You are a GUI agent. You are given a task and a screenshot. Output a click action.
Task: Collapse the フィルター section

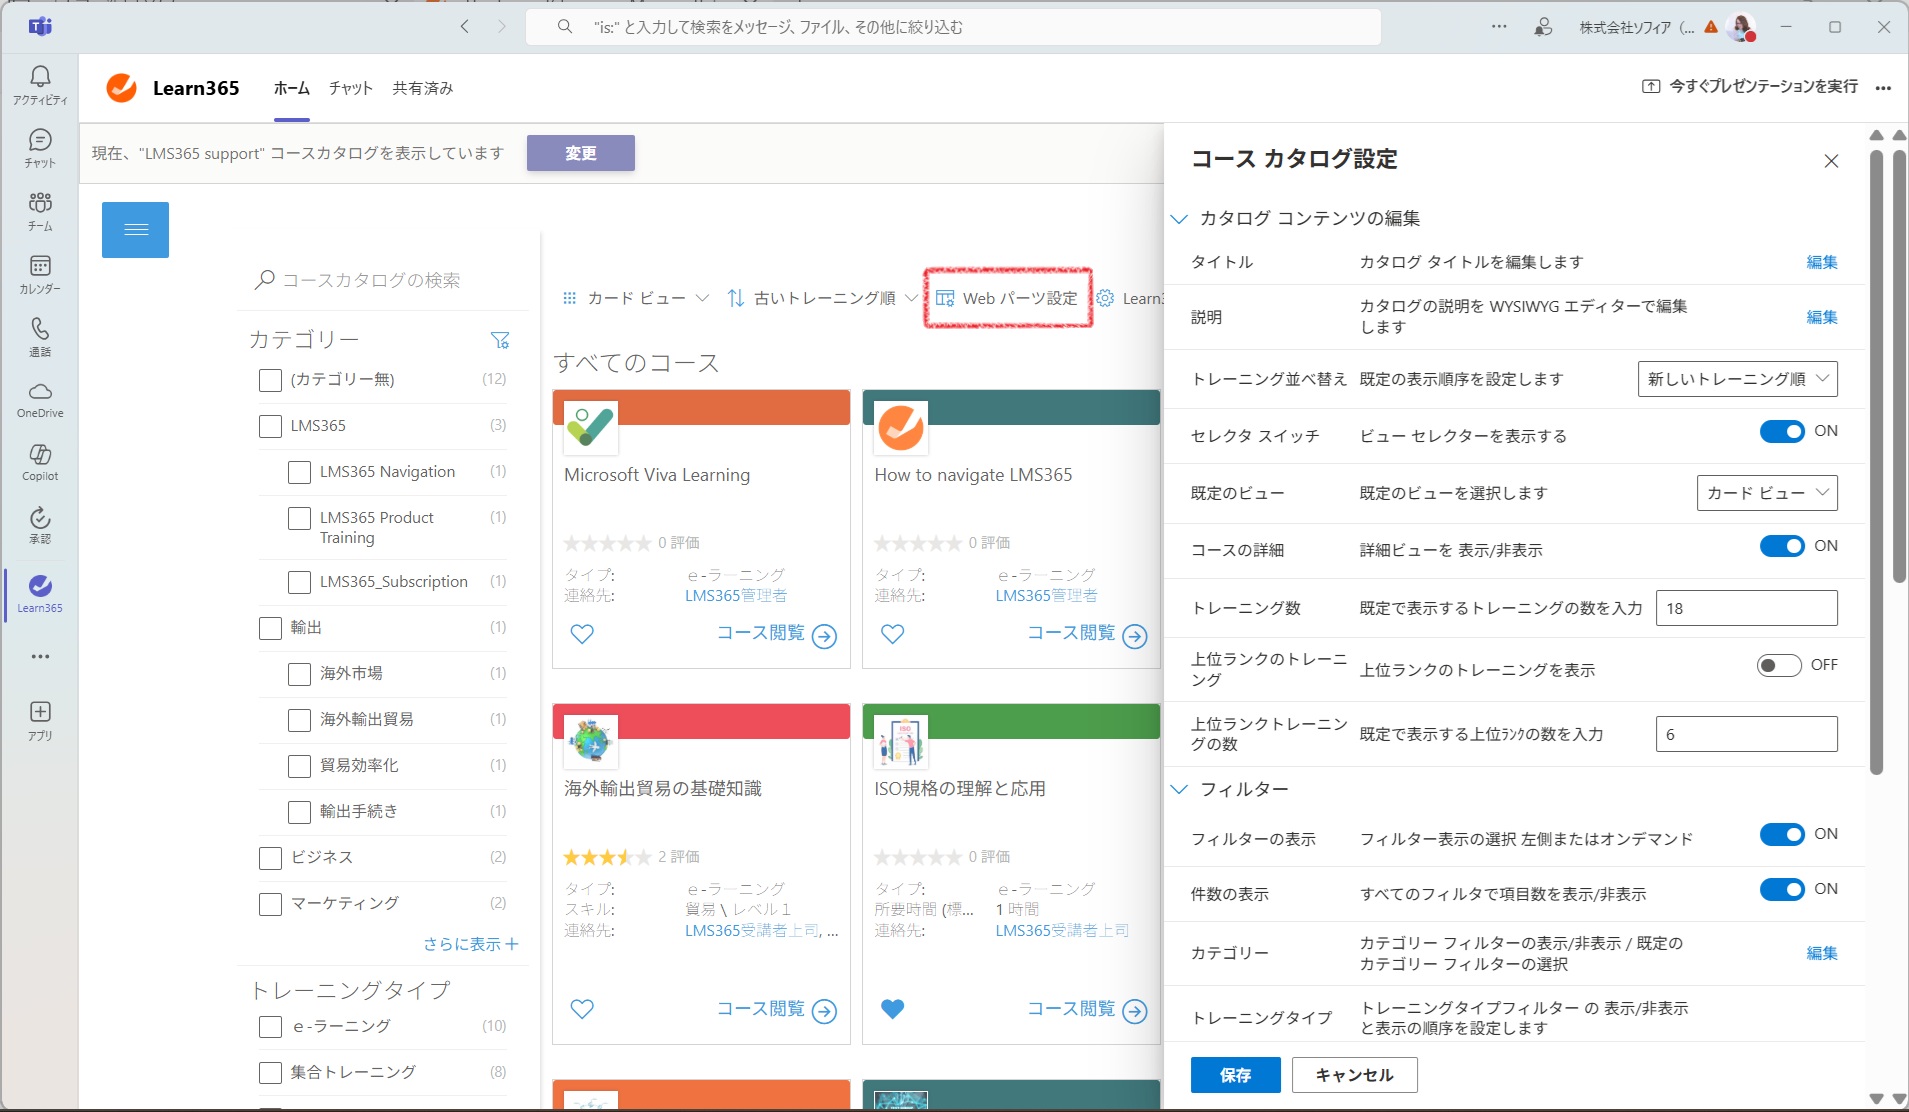1179,789
